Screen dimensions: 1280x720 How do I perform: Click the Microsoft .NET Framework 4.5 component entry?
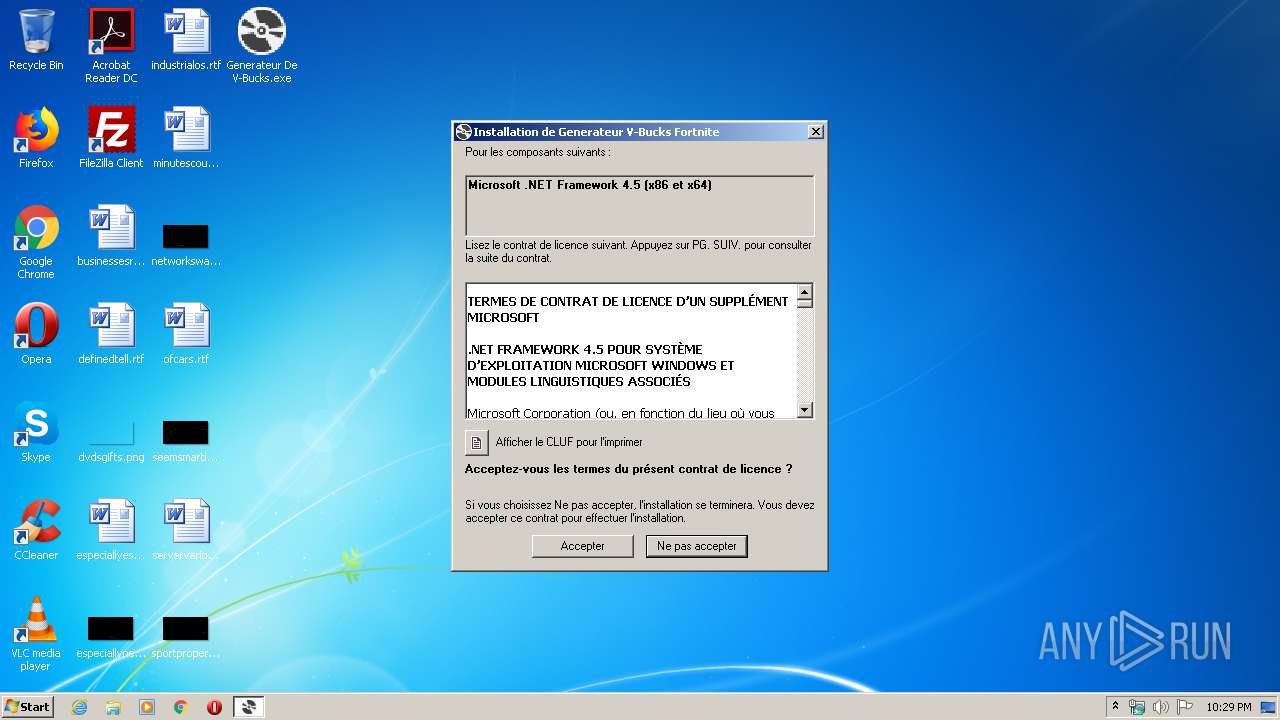coord(590,185)
